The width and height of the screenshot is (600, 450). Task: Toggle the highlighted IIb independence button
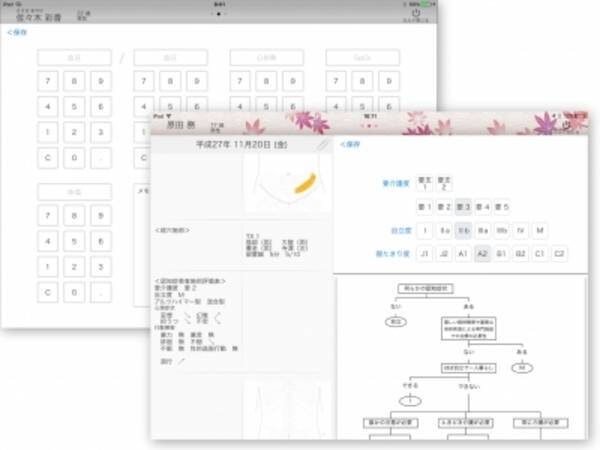(x=463, y=230)
